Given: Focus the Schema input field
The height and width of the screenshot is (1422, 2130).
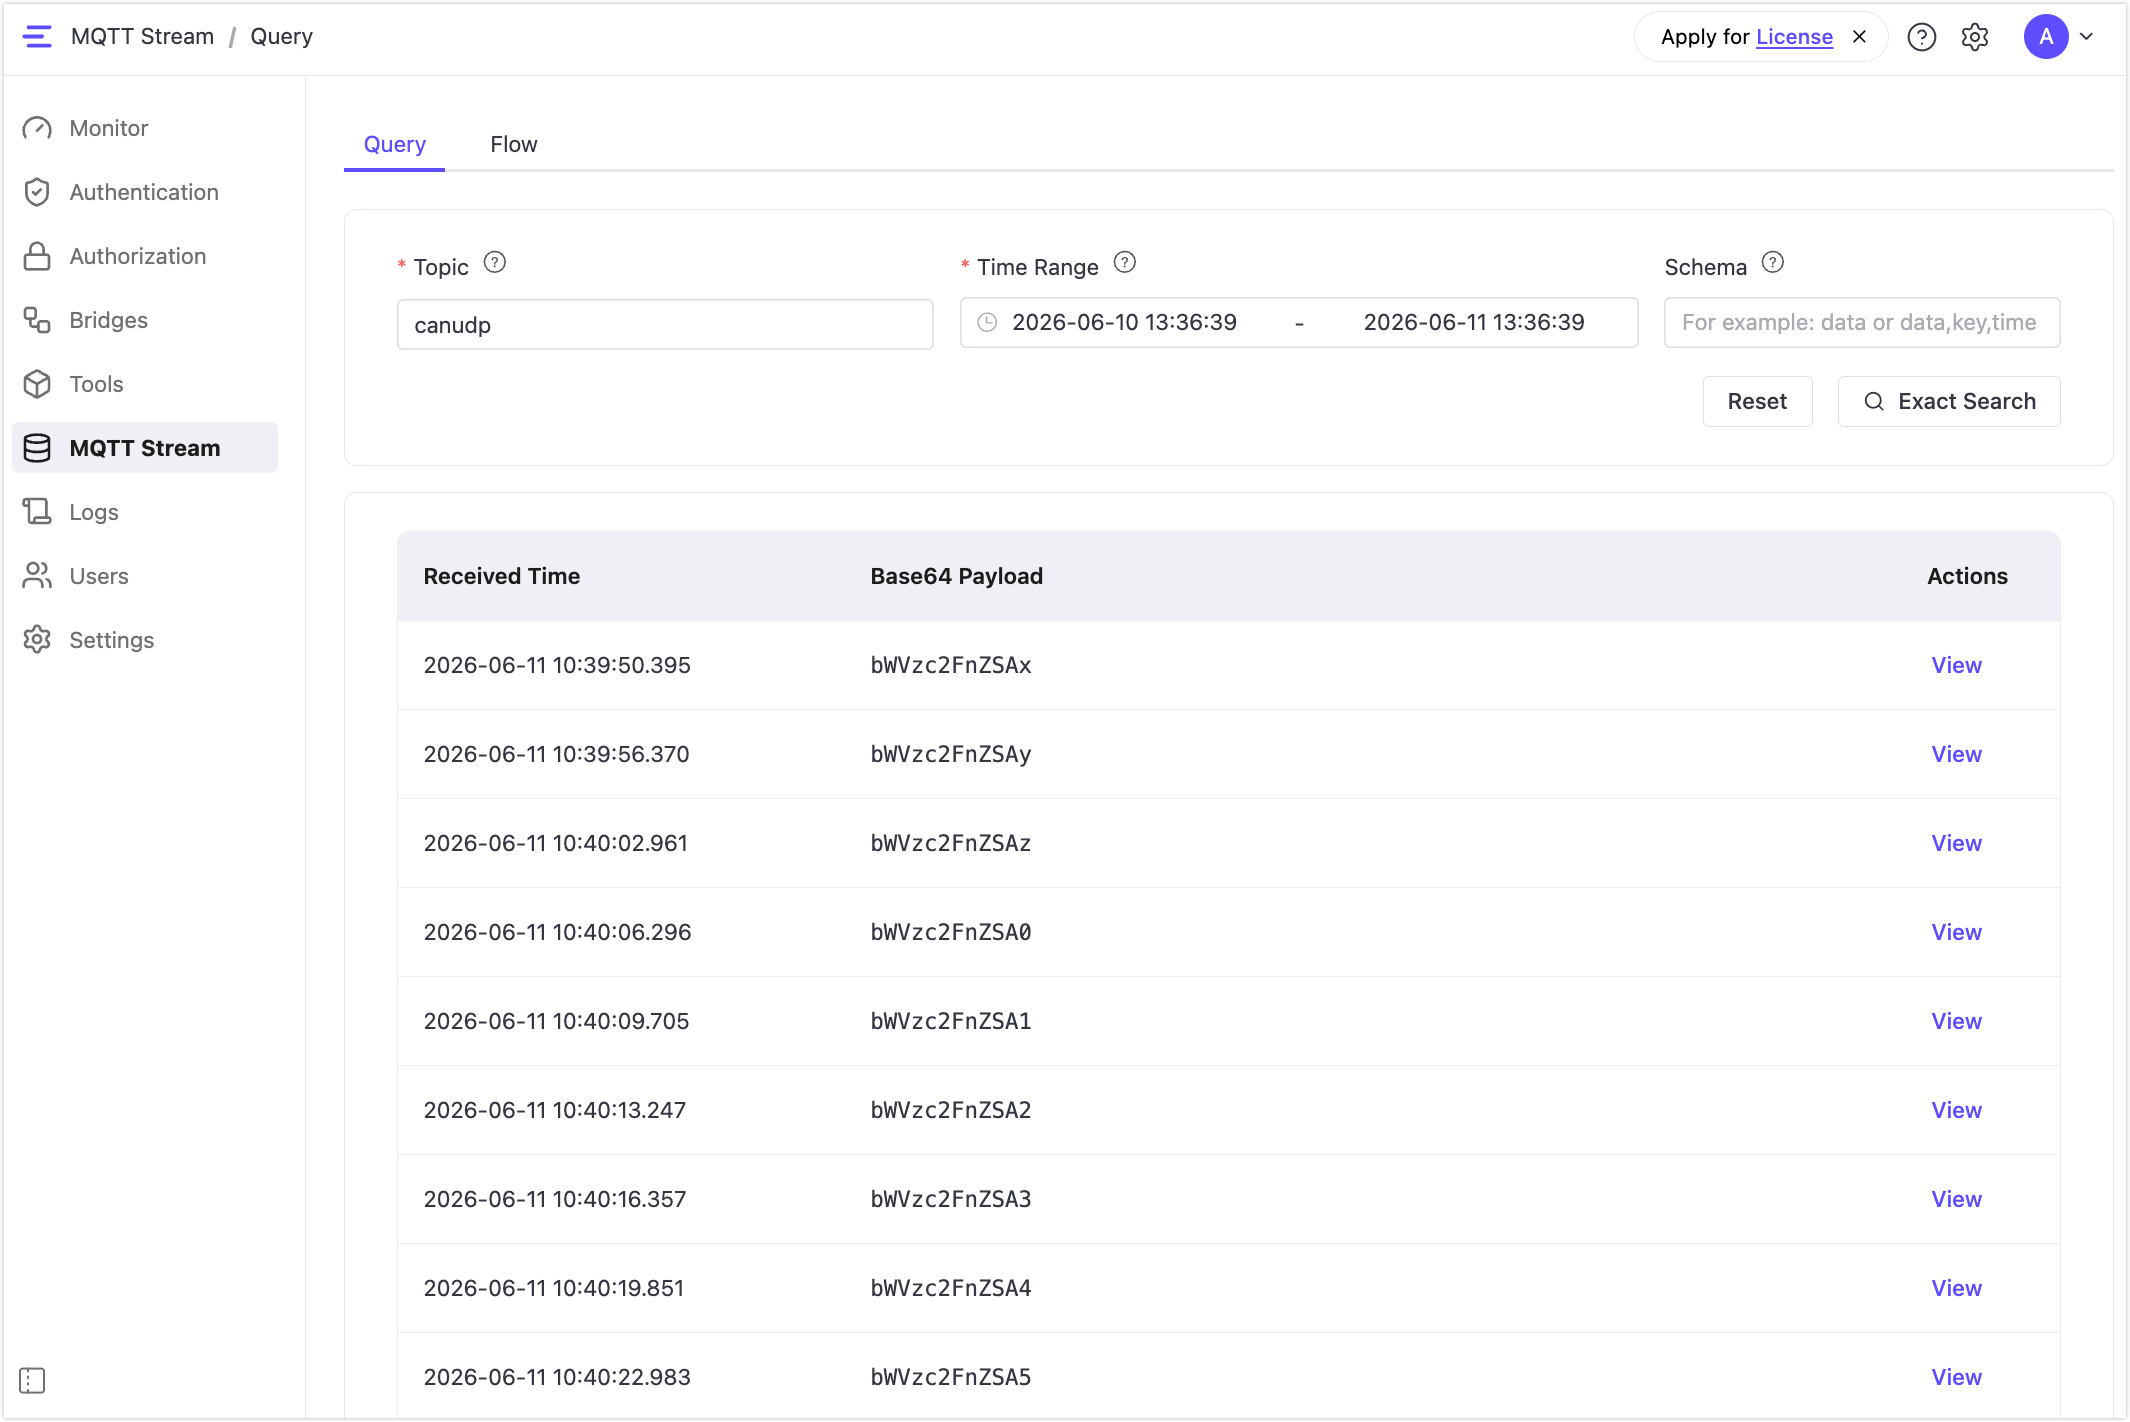Looking at the screenshot, I should click(1862, 322).
